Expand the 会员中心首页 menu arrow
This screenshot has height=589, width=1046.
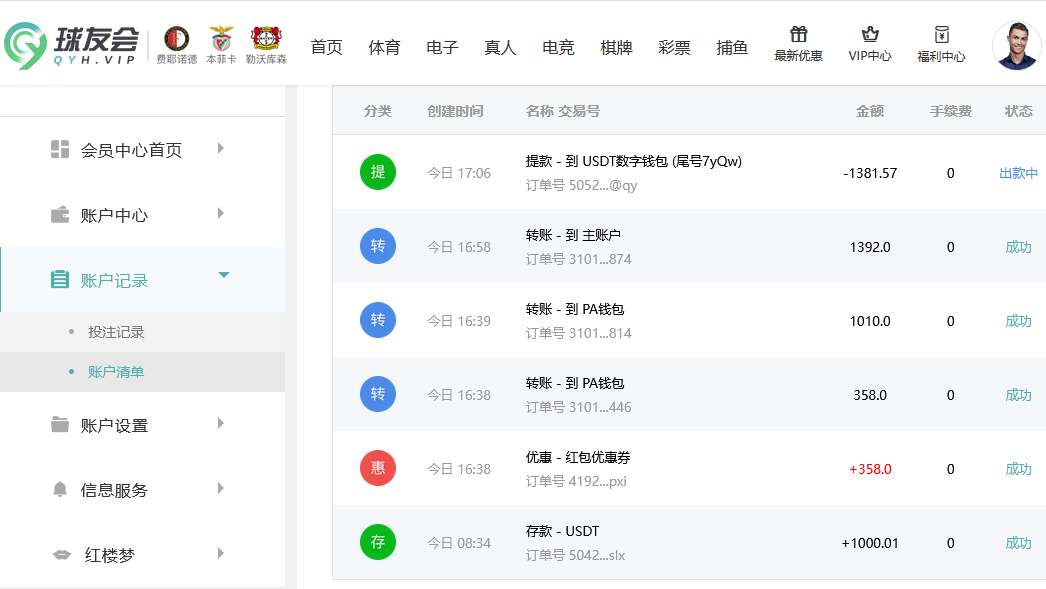click(220, 149)
